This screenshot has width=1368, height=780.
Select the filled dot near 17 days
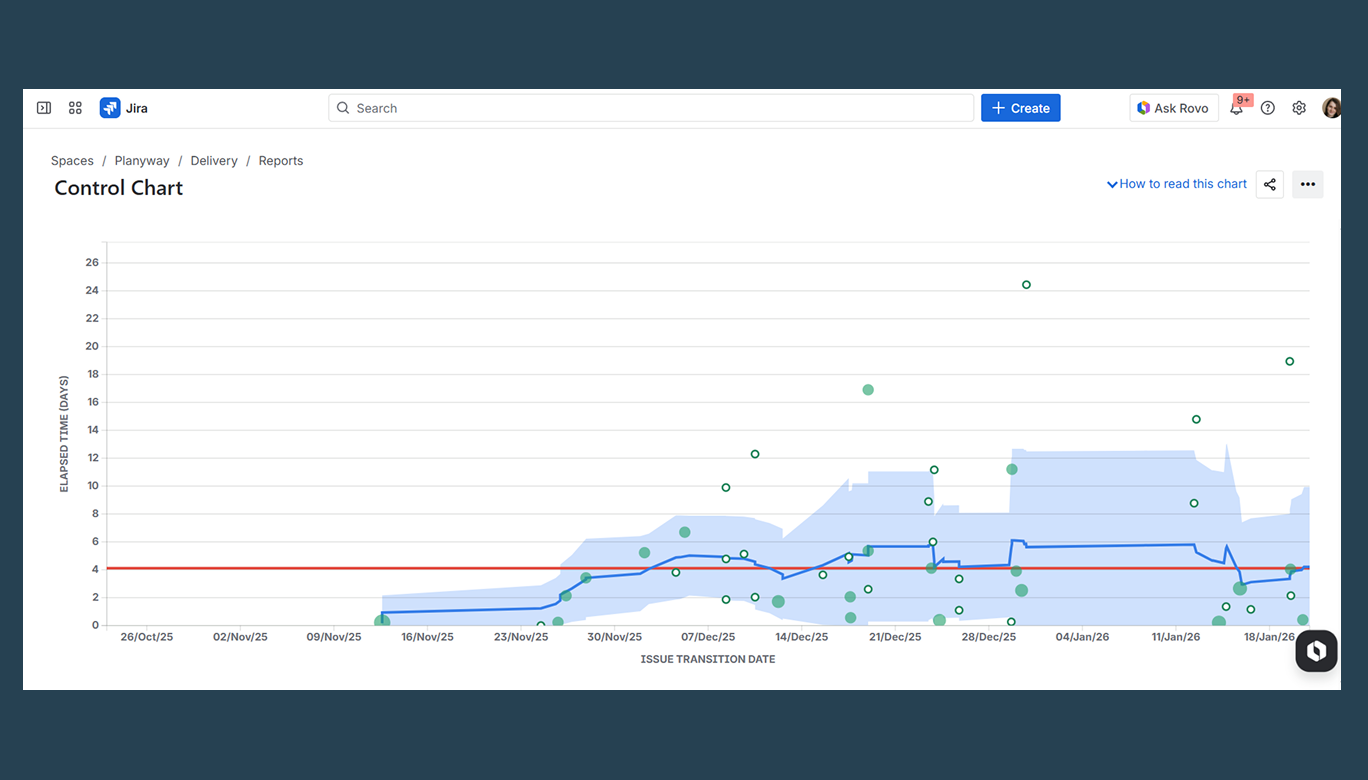[868, 390]
